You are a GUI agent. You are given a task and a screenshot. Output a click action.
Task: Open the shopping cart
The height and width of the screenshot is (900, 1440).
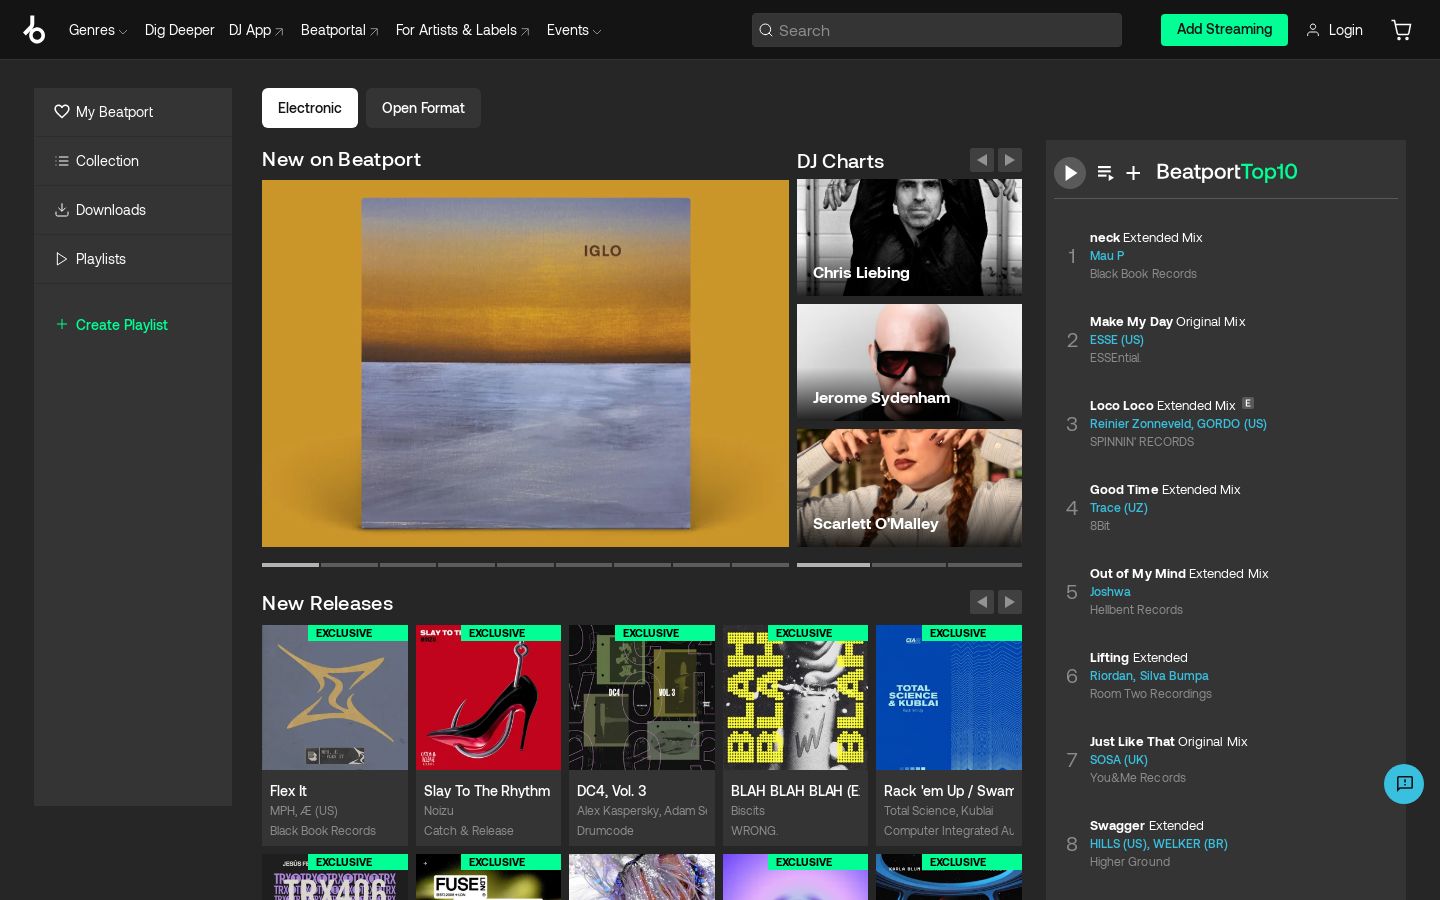1401,30
